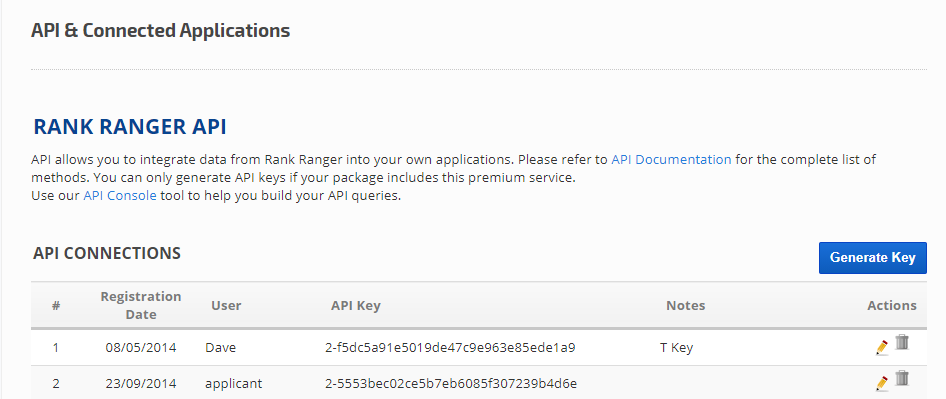Click the # column header
946x399 pixels.
click(x=56, y=305)
